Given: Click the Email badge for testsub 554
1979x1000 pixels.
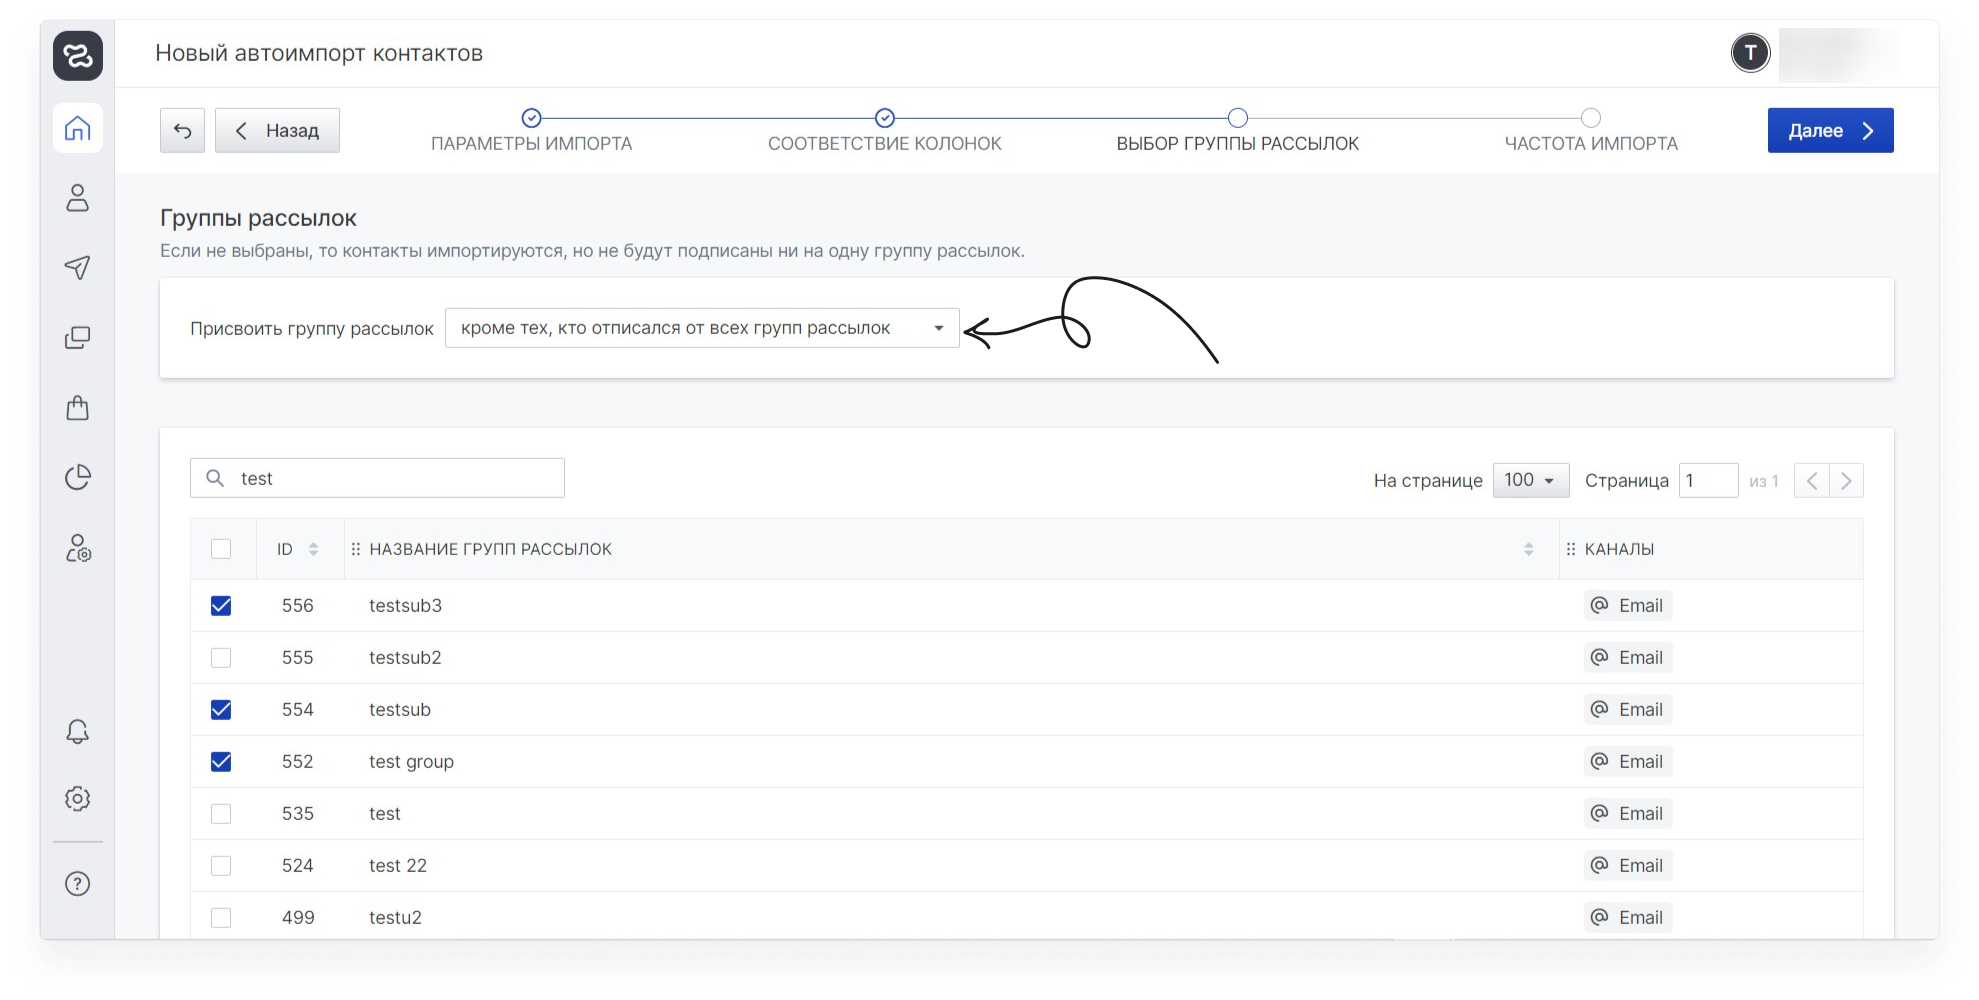Looking at the screenshot, I should tap(1627, 710).
